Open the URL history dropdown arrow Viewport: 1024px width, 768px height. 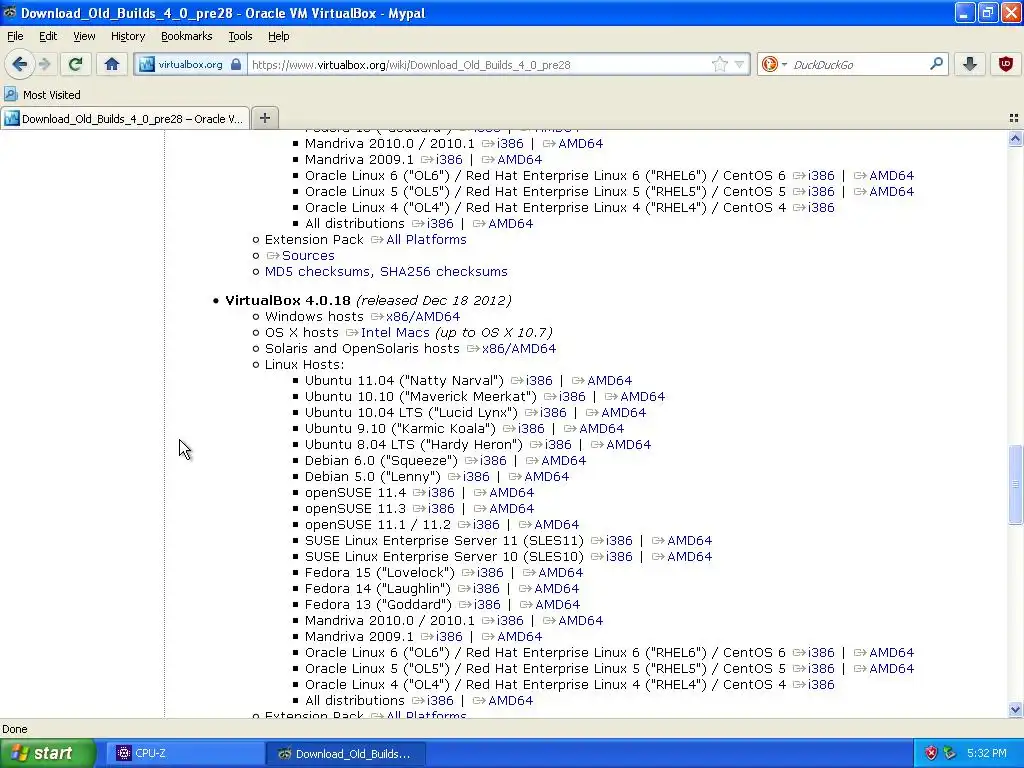739,65
